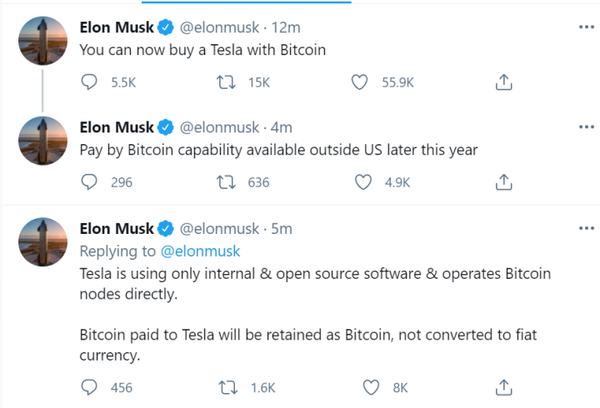
Task: Share the 'buy a Tesla with Bitcoin' tweet
Action: [x=504, y=82]
